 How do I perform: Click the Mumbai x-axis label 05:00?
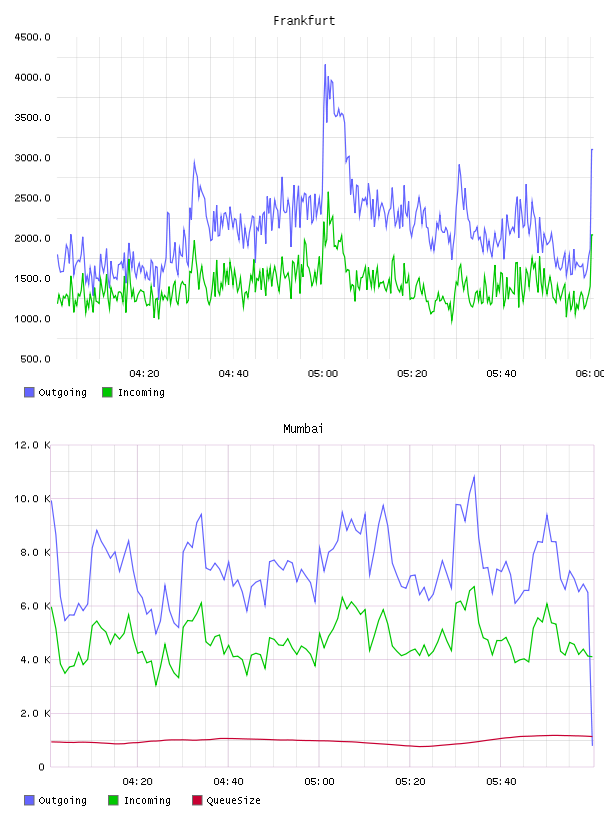[x=319, y=782]
